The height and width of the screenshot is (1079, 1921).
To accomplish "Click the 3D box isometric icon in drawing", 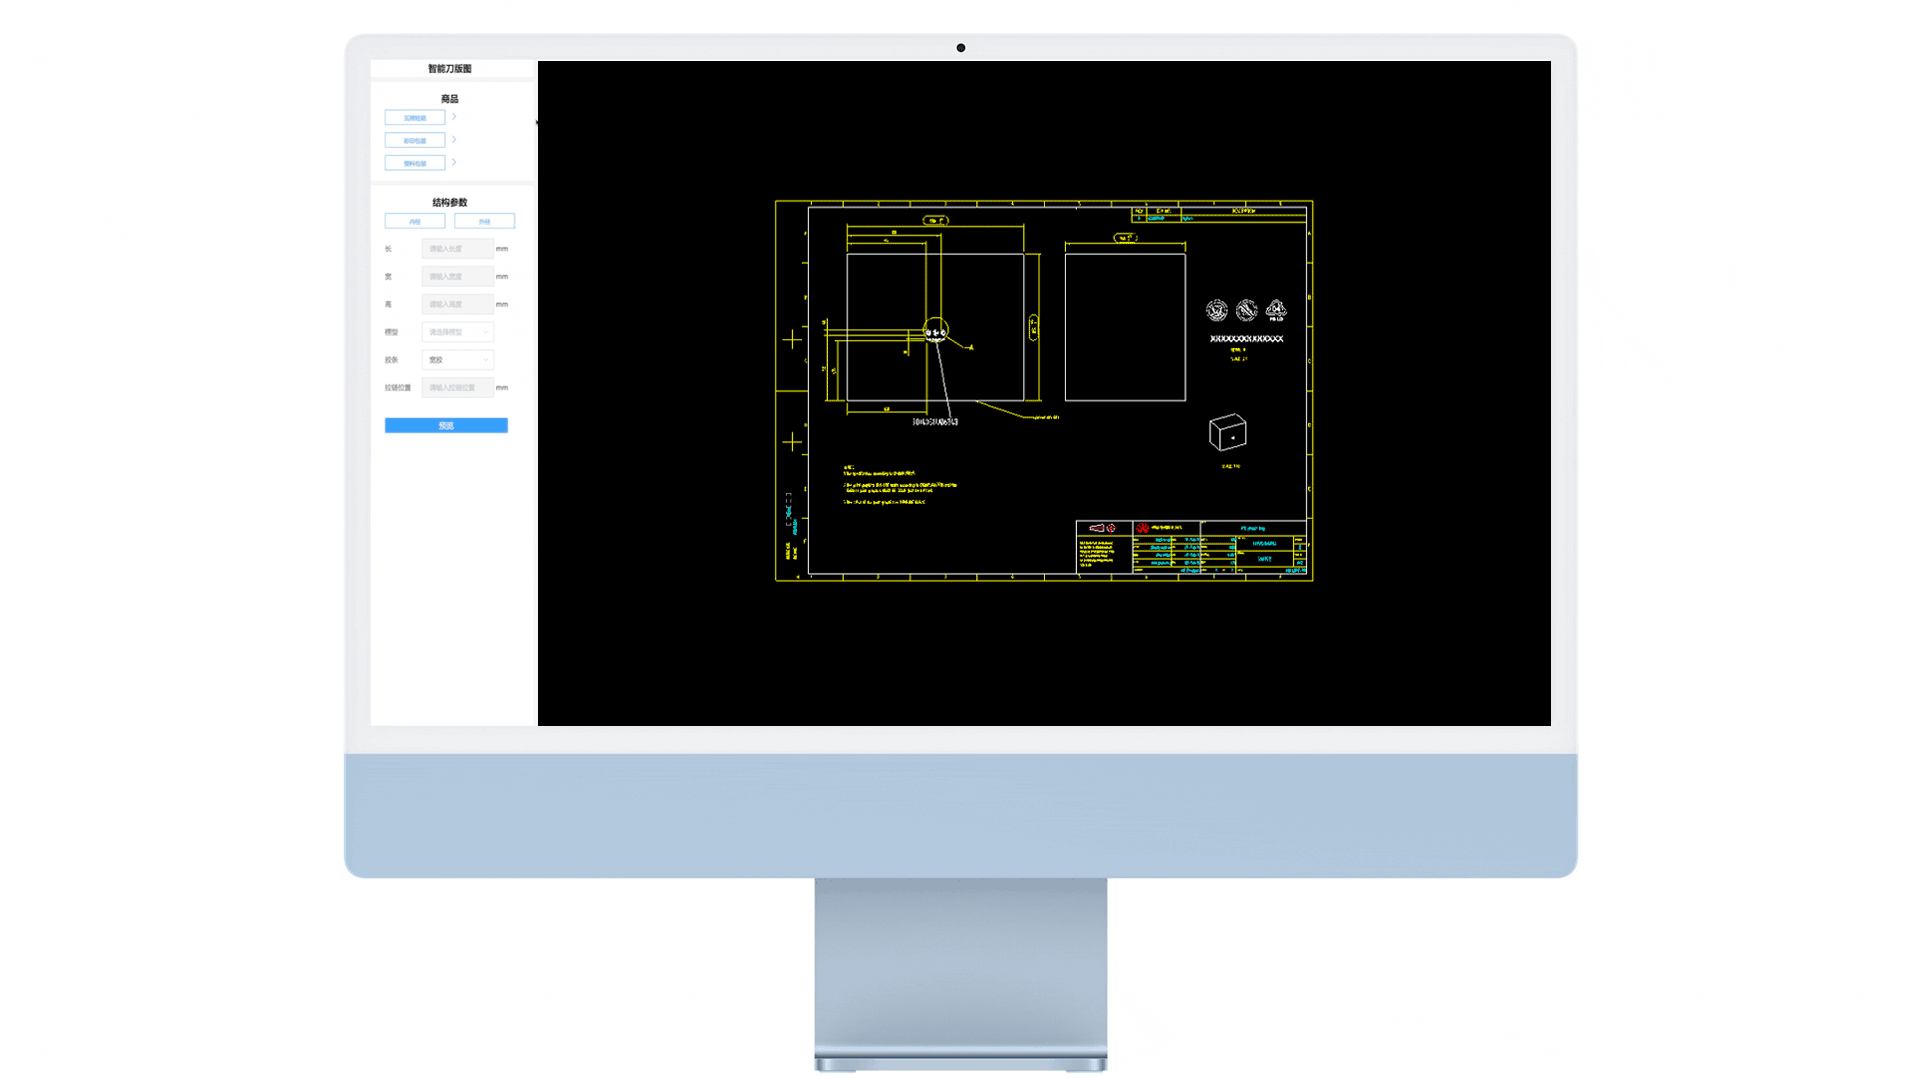I will coord(1227,433).
